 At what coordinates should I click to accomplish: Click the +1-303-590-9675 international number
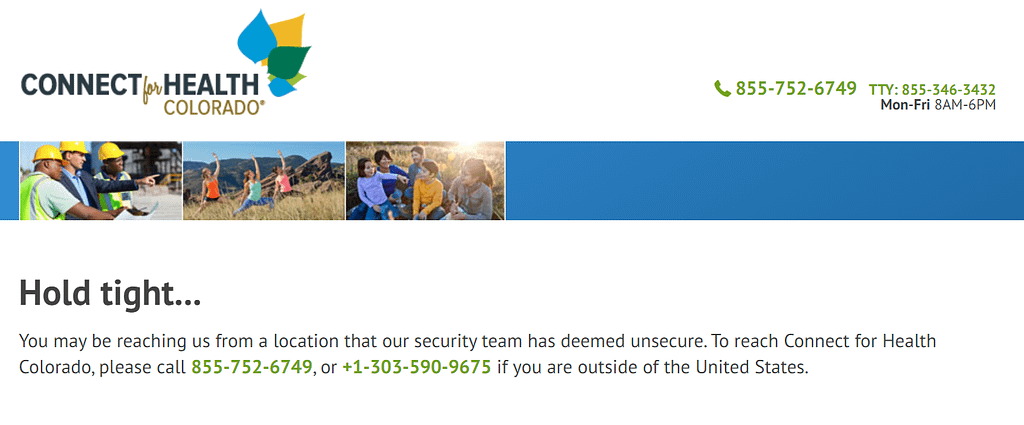(417, 367)
